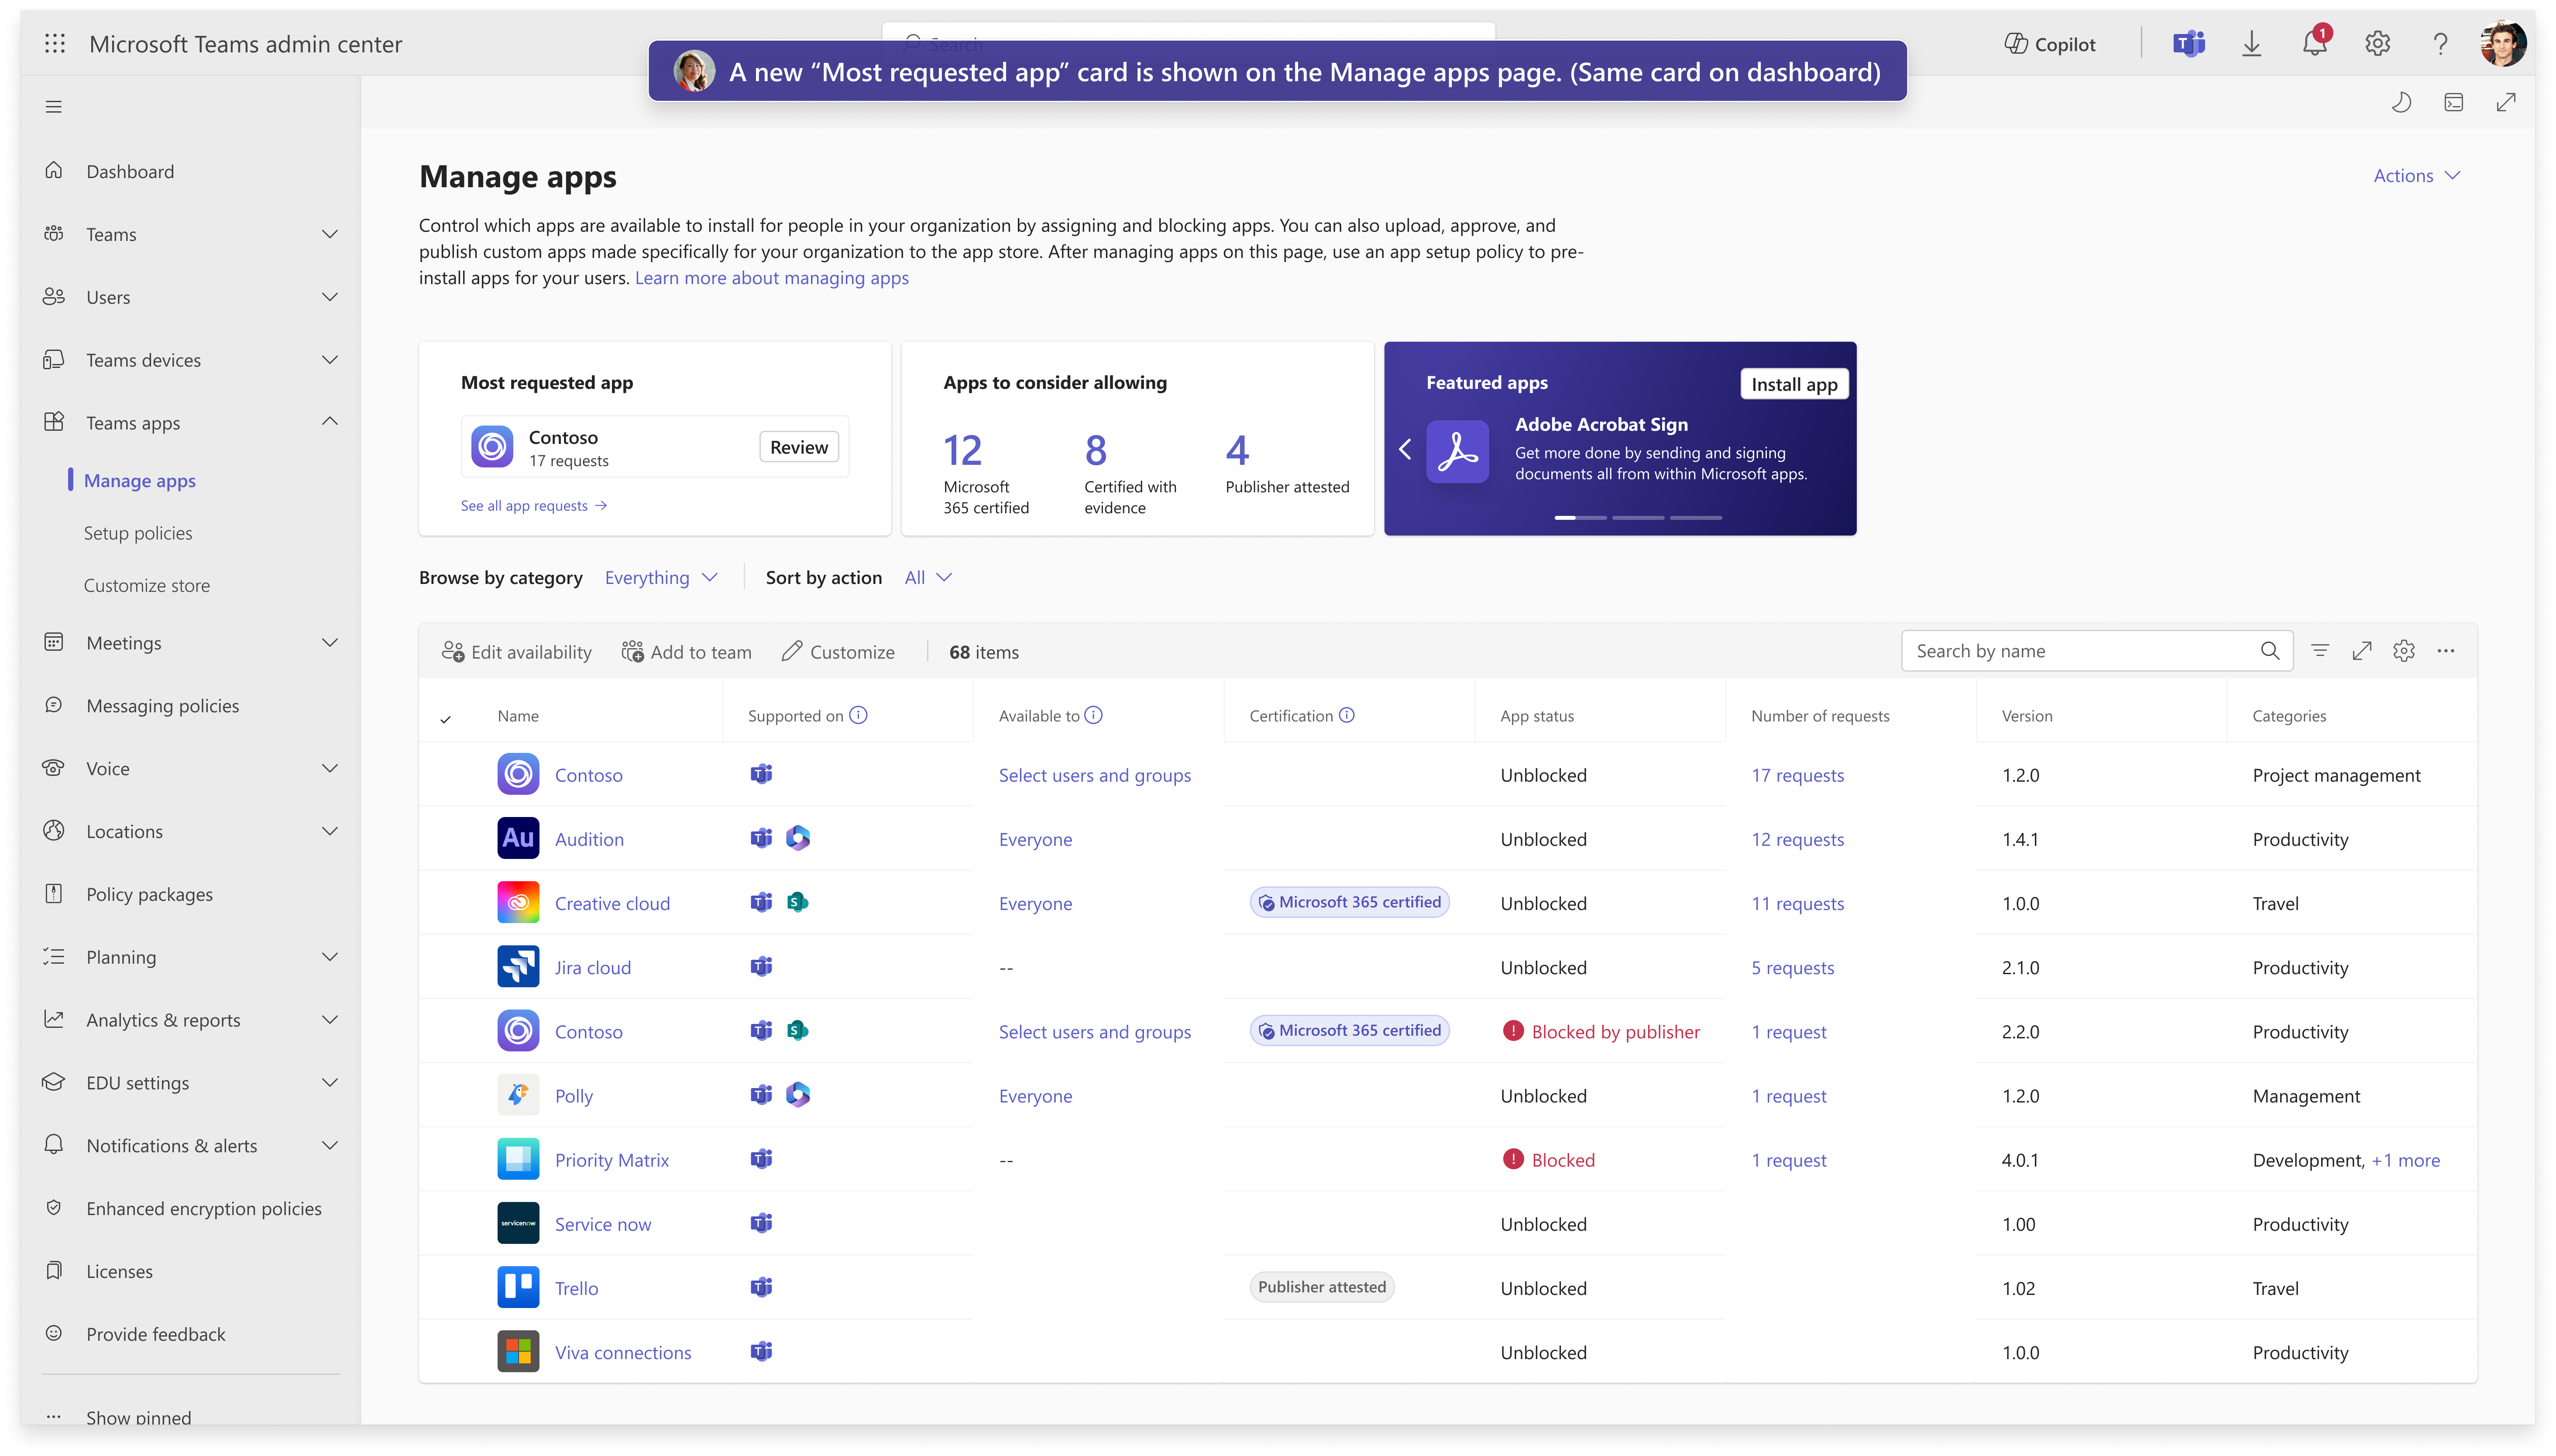Review the most requested Contoso app
The image size is (2556, 1456).
(799, 447)
